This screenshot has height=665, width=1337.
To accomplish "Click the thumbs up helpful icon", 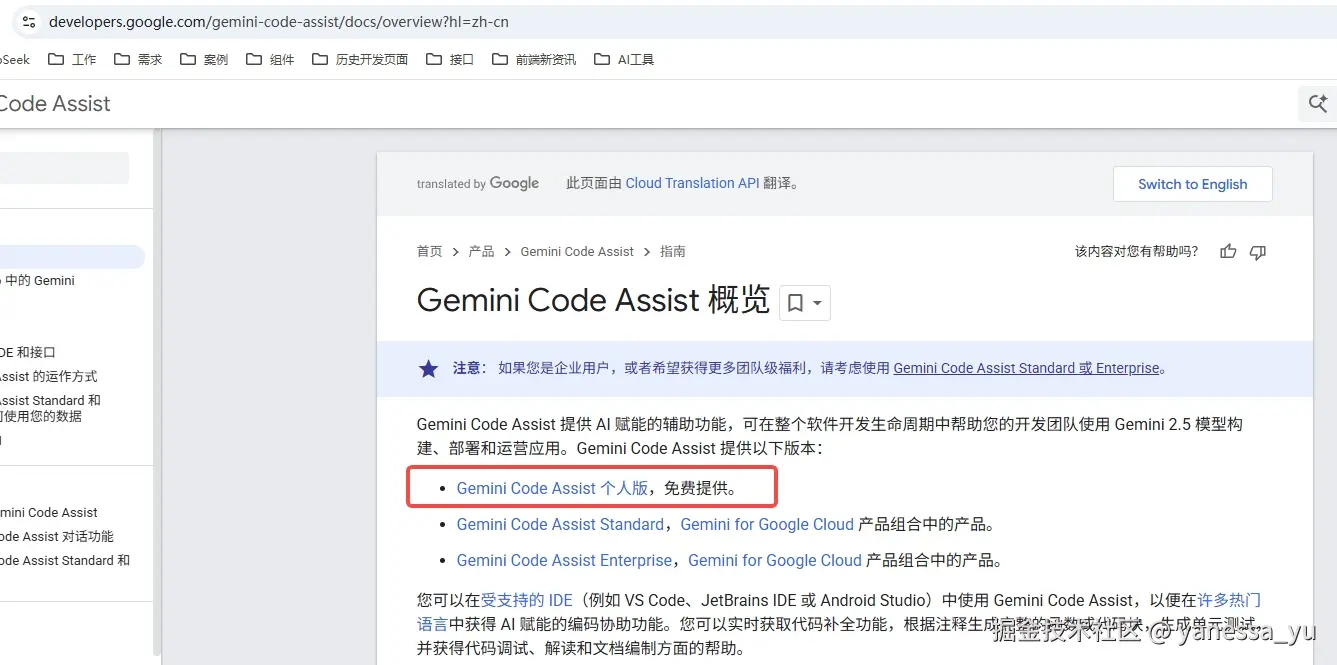I will click(x=1228, y=252).
